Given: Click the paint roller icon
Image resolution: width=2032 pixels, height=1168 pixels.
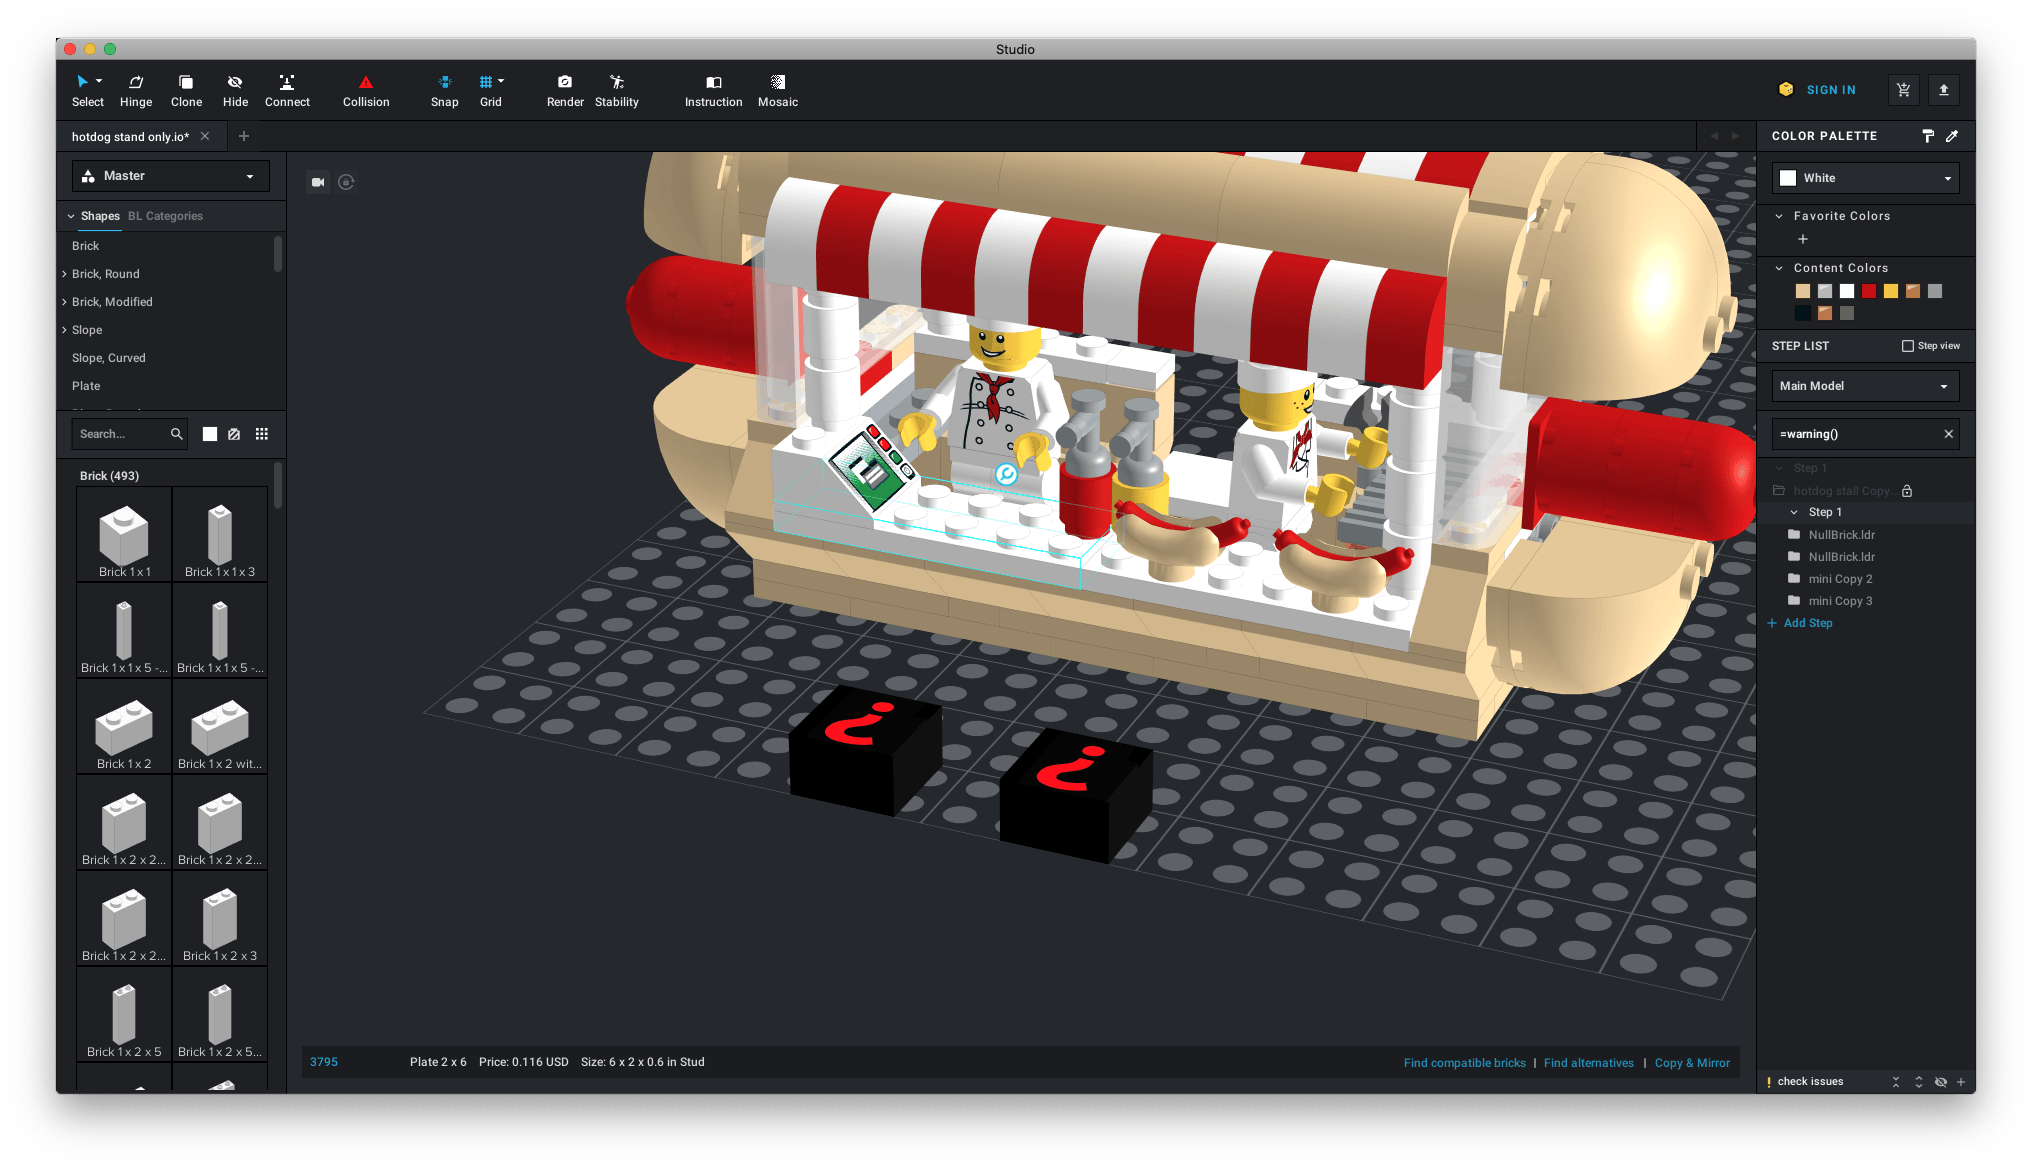Looking at the screenshot, I should 1928,136.
